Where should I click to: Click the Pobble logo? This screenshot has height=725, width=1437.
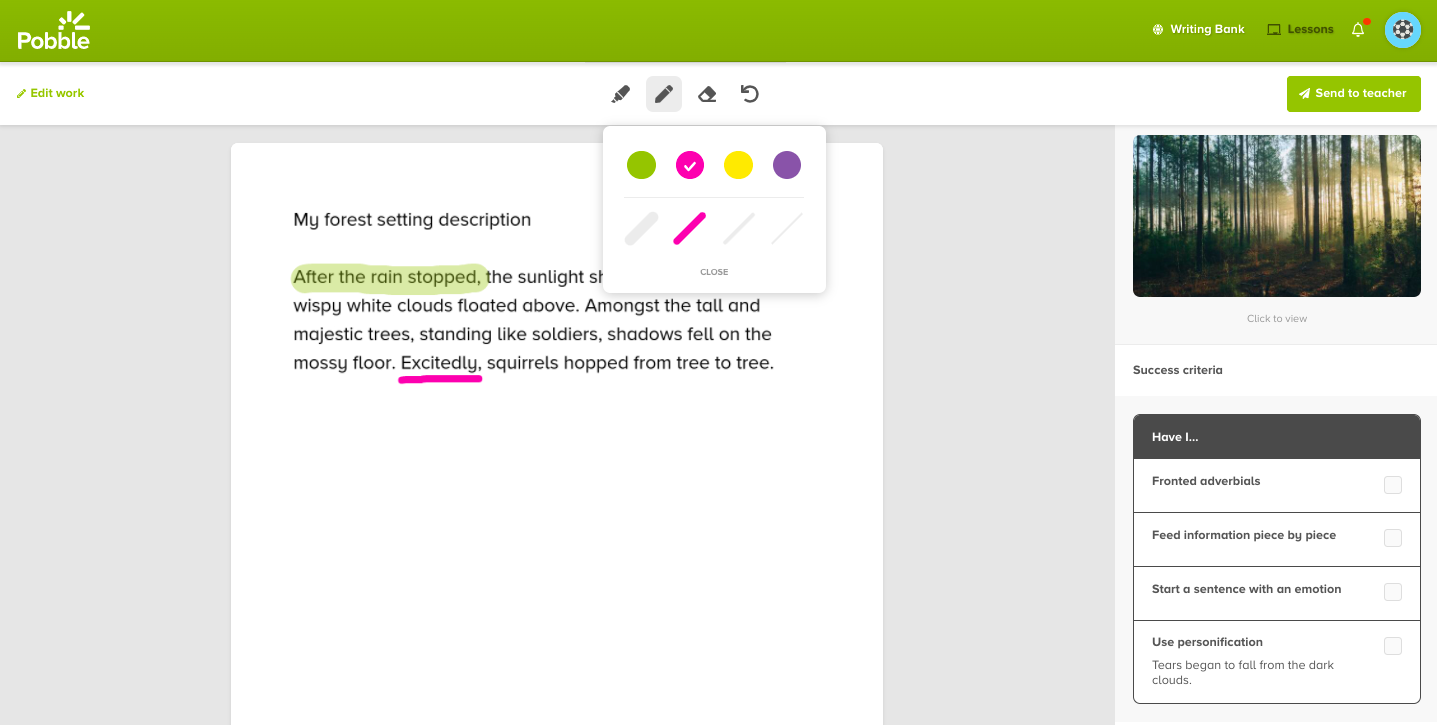(54, 29)
